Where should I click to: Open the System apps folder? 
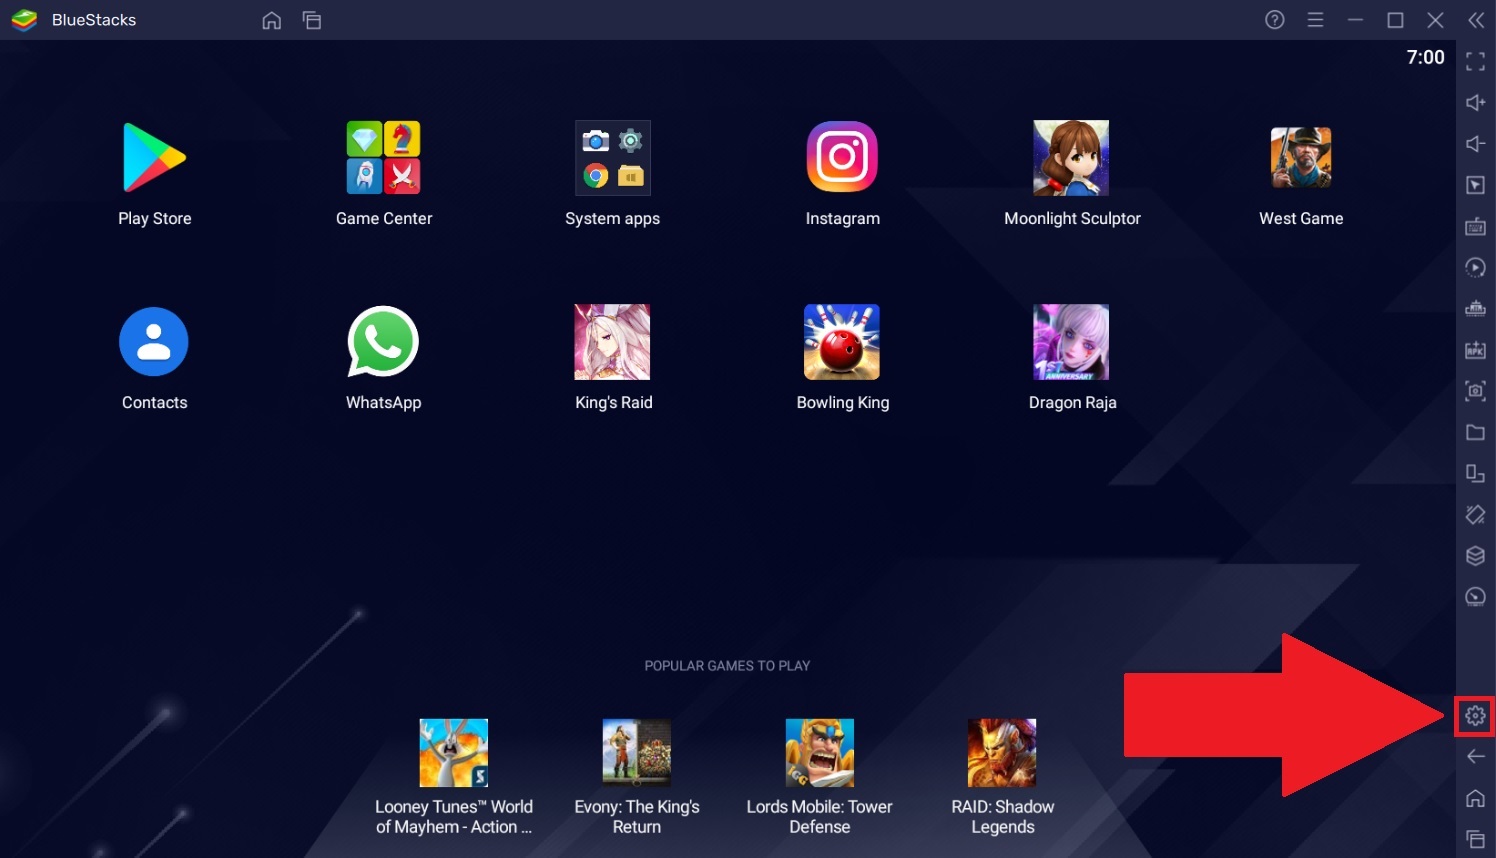pyautogui.click(x=613, y=157)
